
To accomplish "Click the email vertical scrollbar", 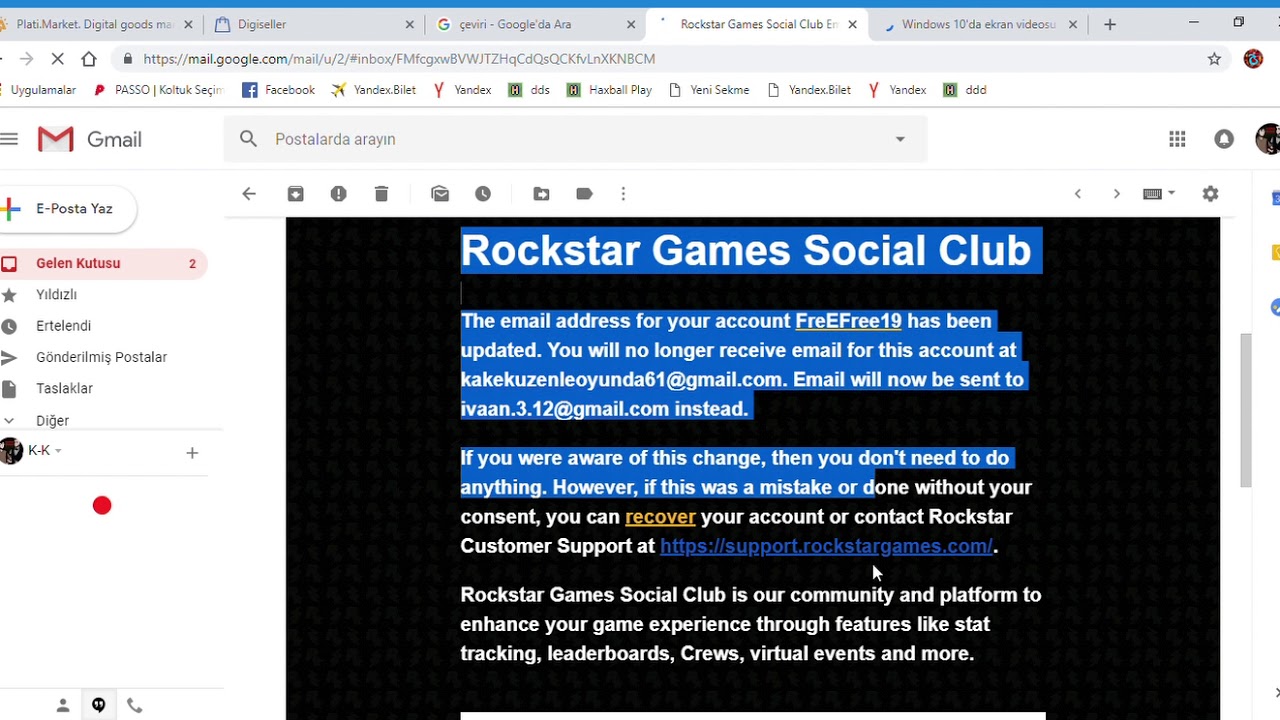I will [x=1245, y=410].
